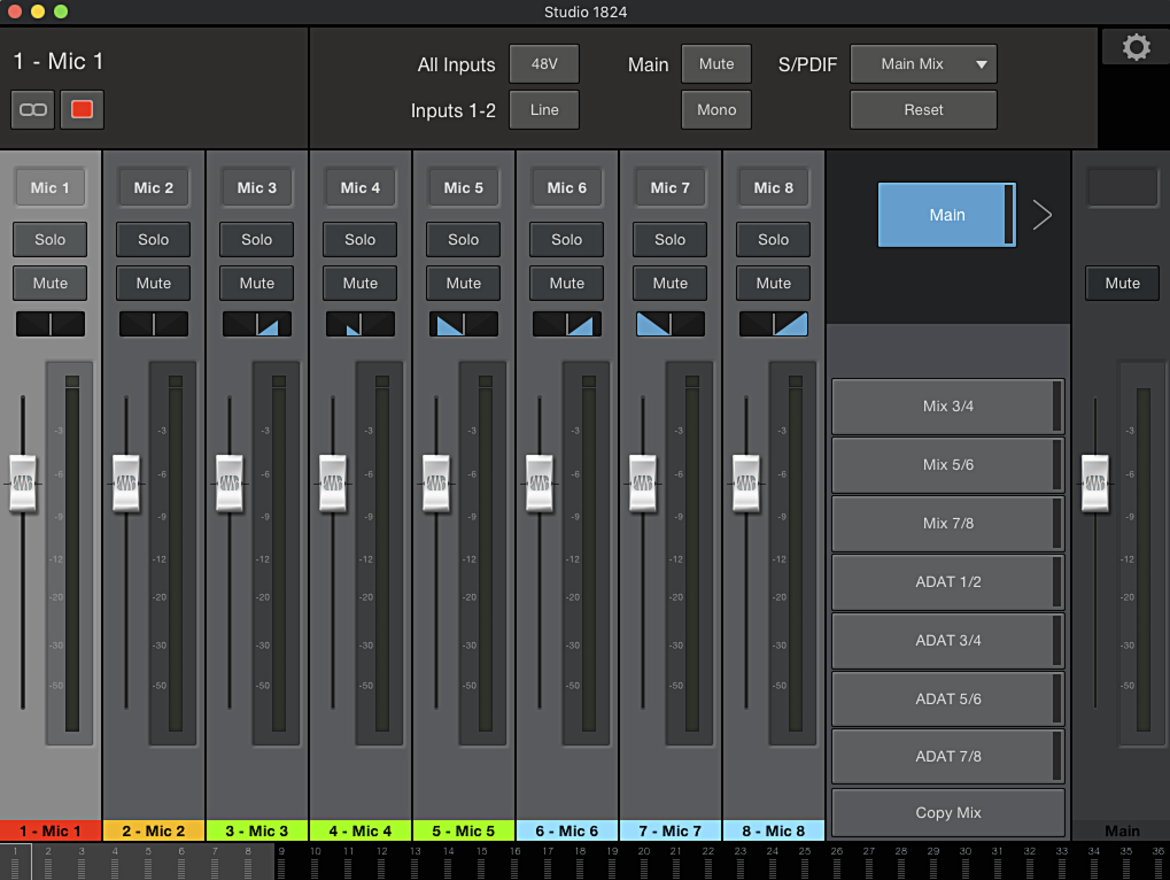This screenshot has height=880, width=1170.
Task: Click the Mic 1 channel name button
Action: tap(50, 188)
